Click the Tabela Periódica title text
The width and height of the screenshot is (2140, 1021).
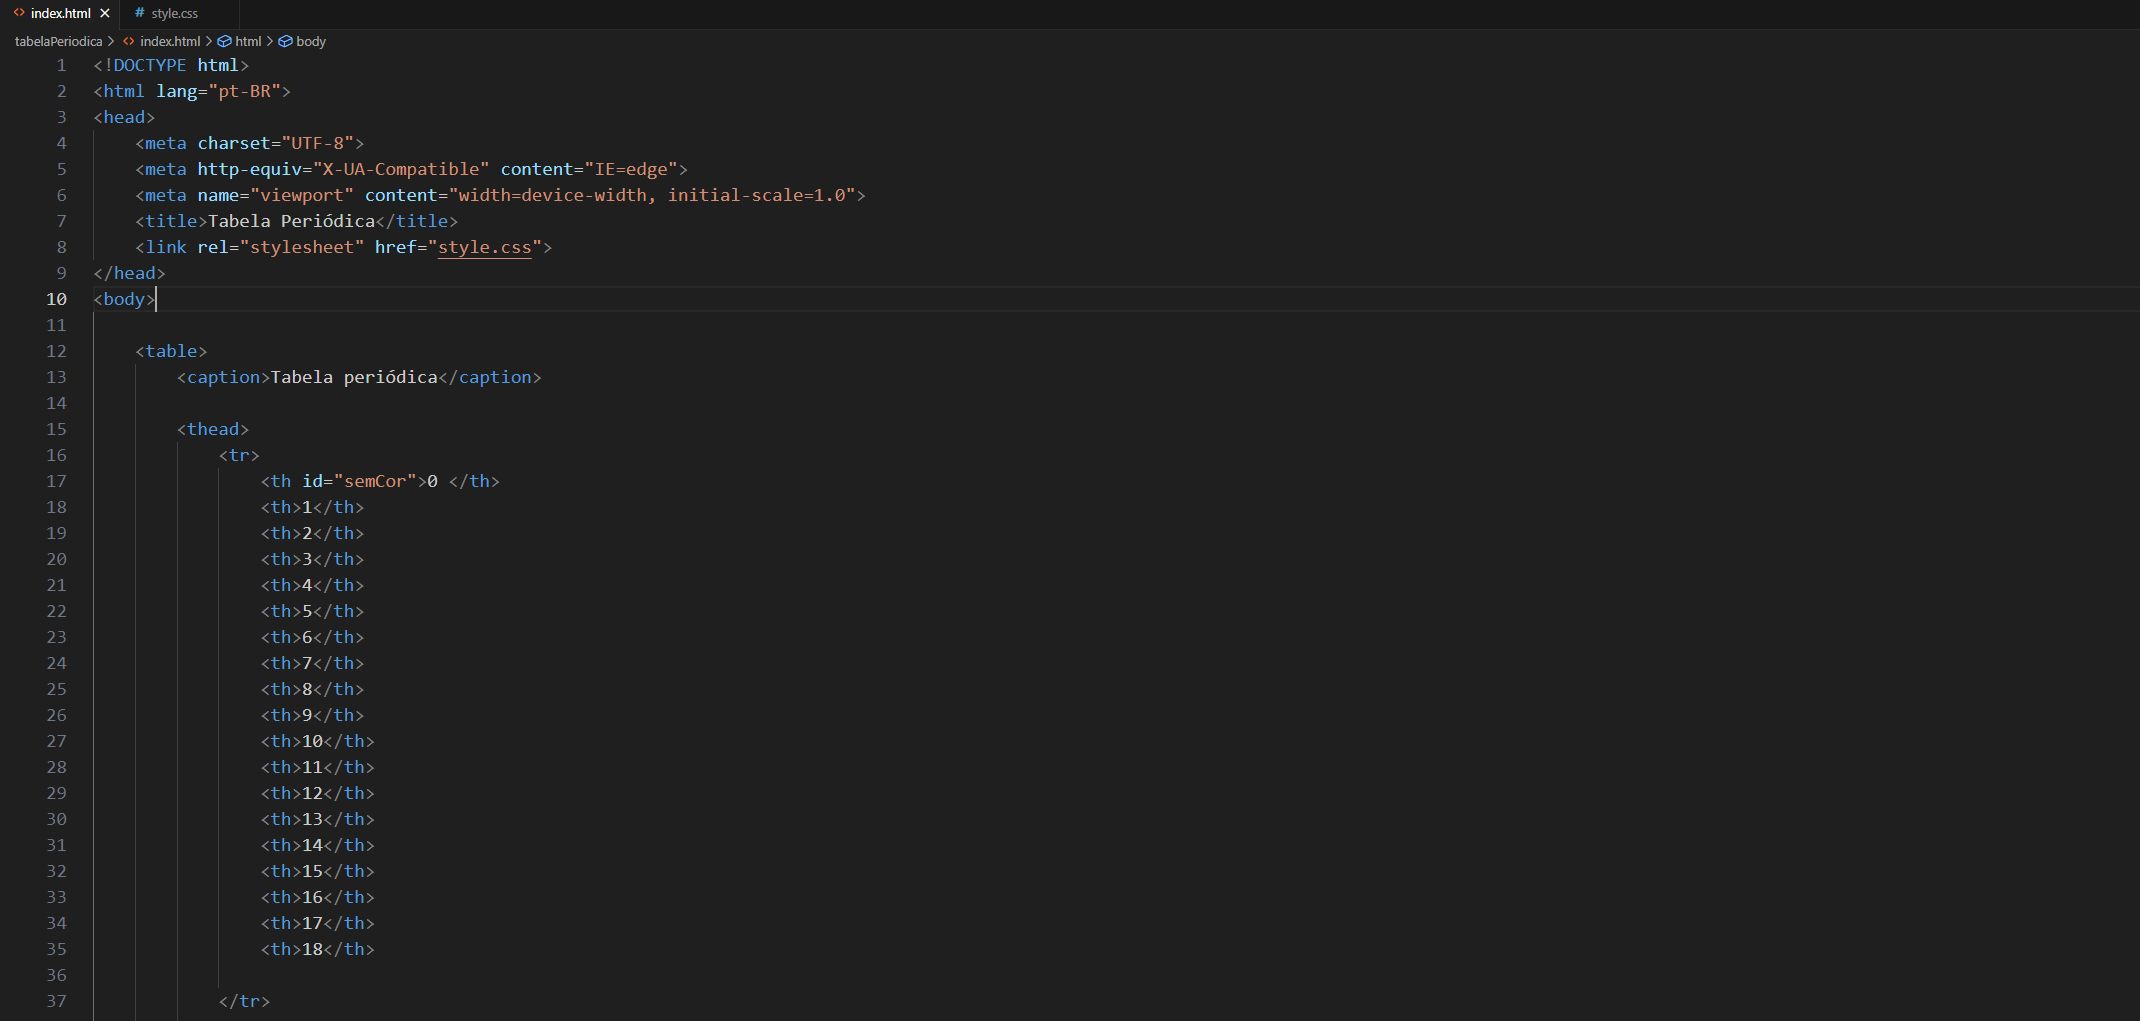293,221
